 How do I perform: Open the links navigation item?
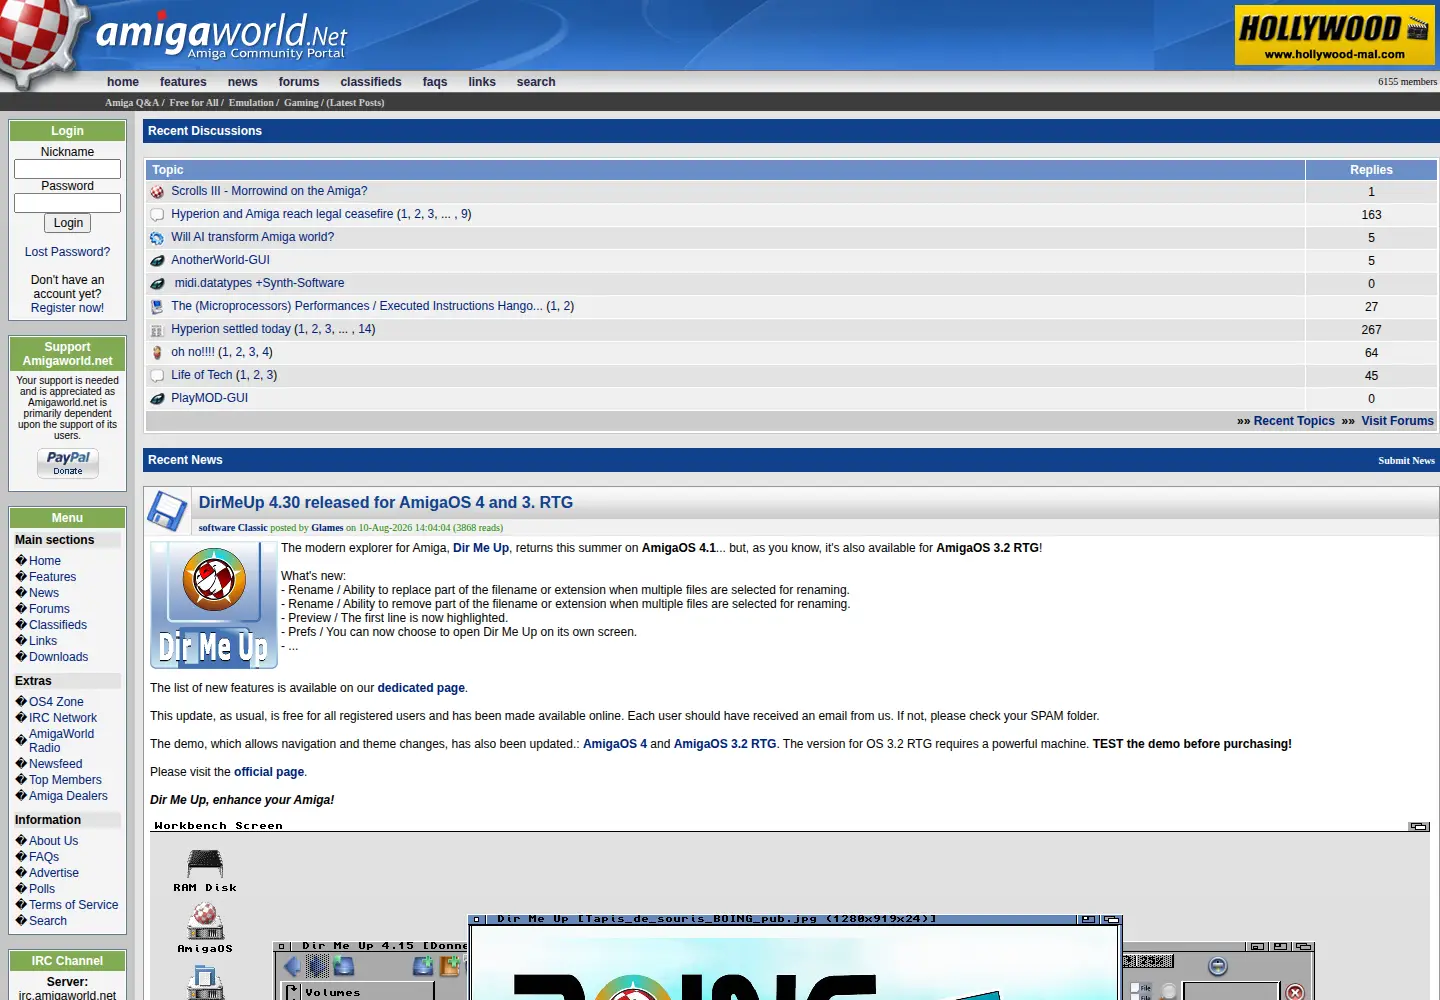482,82
